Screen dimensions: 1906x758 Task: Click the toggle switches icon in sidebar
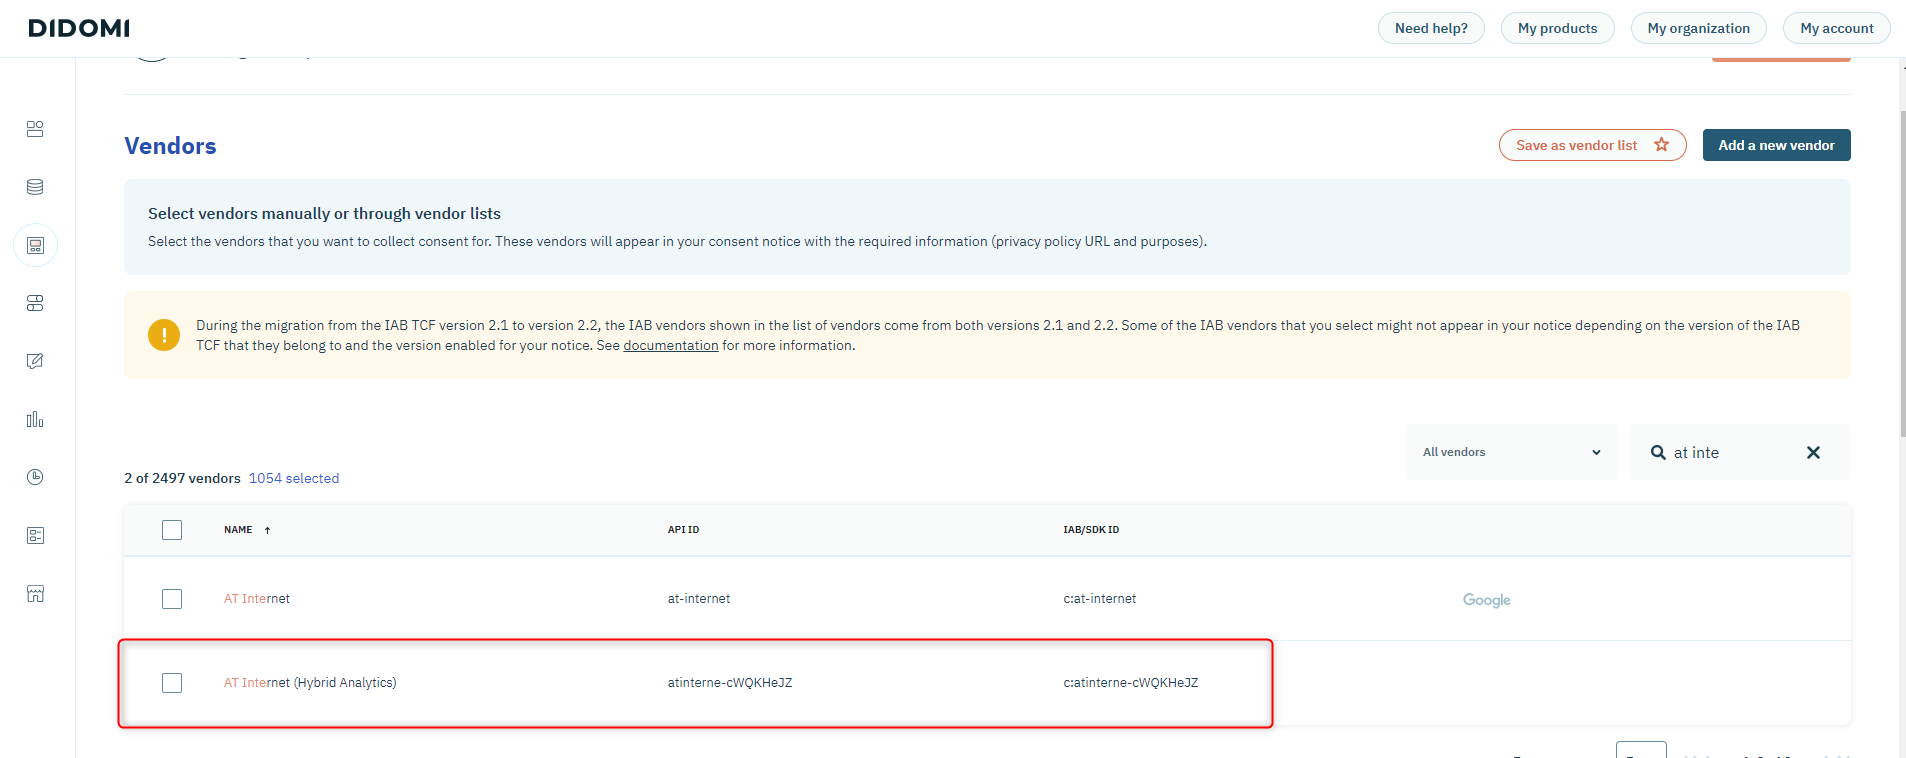(35, 303)
